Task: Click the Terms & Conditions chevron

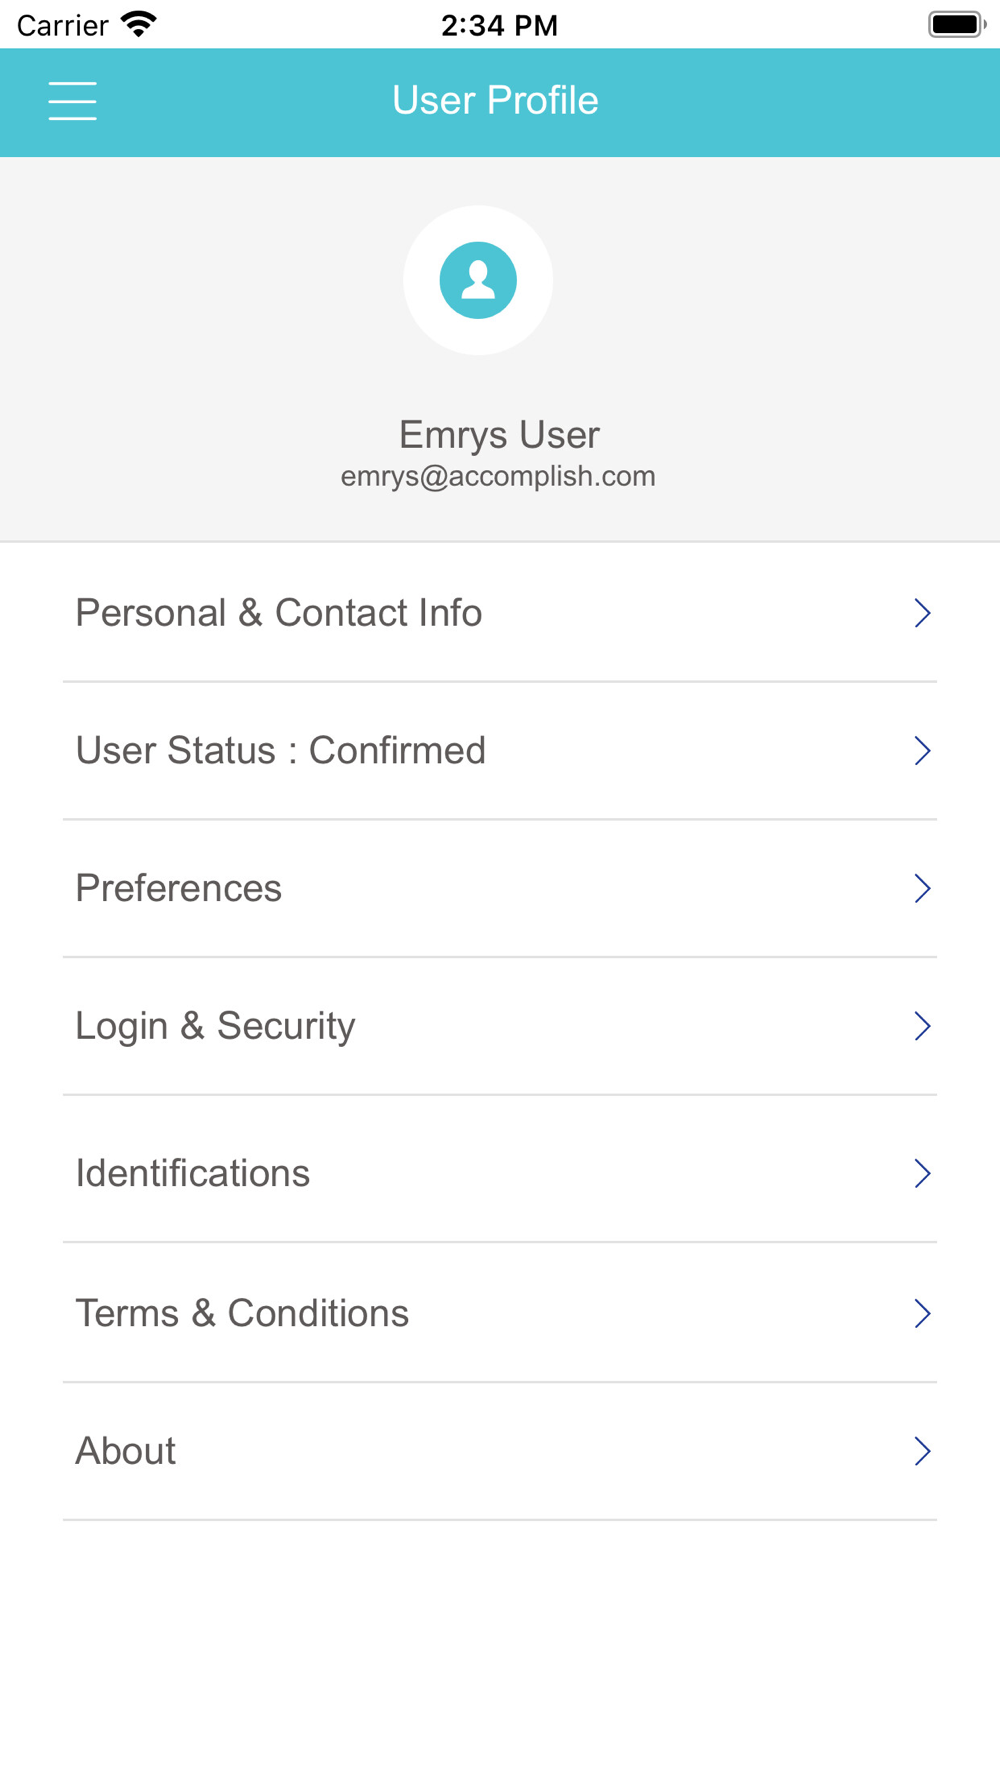Action: [922, 1313]
